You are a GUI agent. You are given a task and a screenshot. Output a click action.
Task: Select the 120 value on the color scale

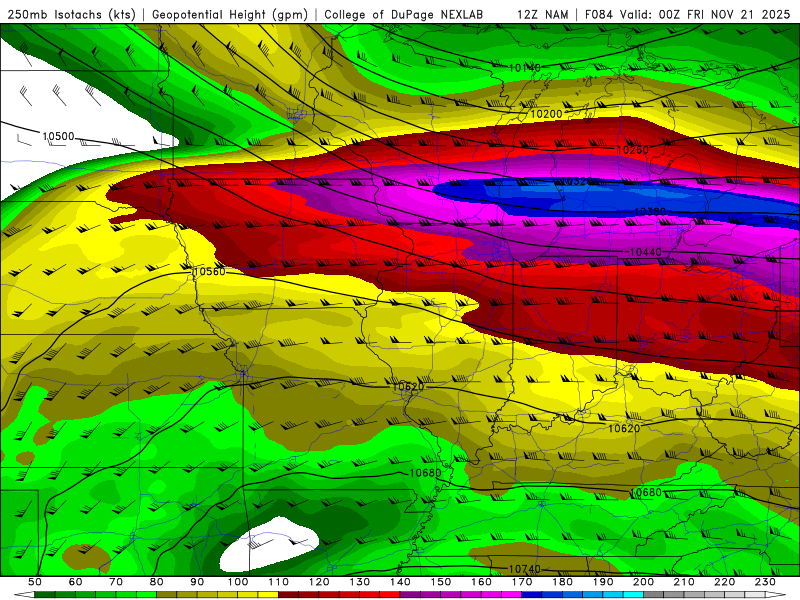[319, 582]
